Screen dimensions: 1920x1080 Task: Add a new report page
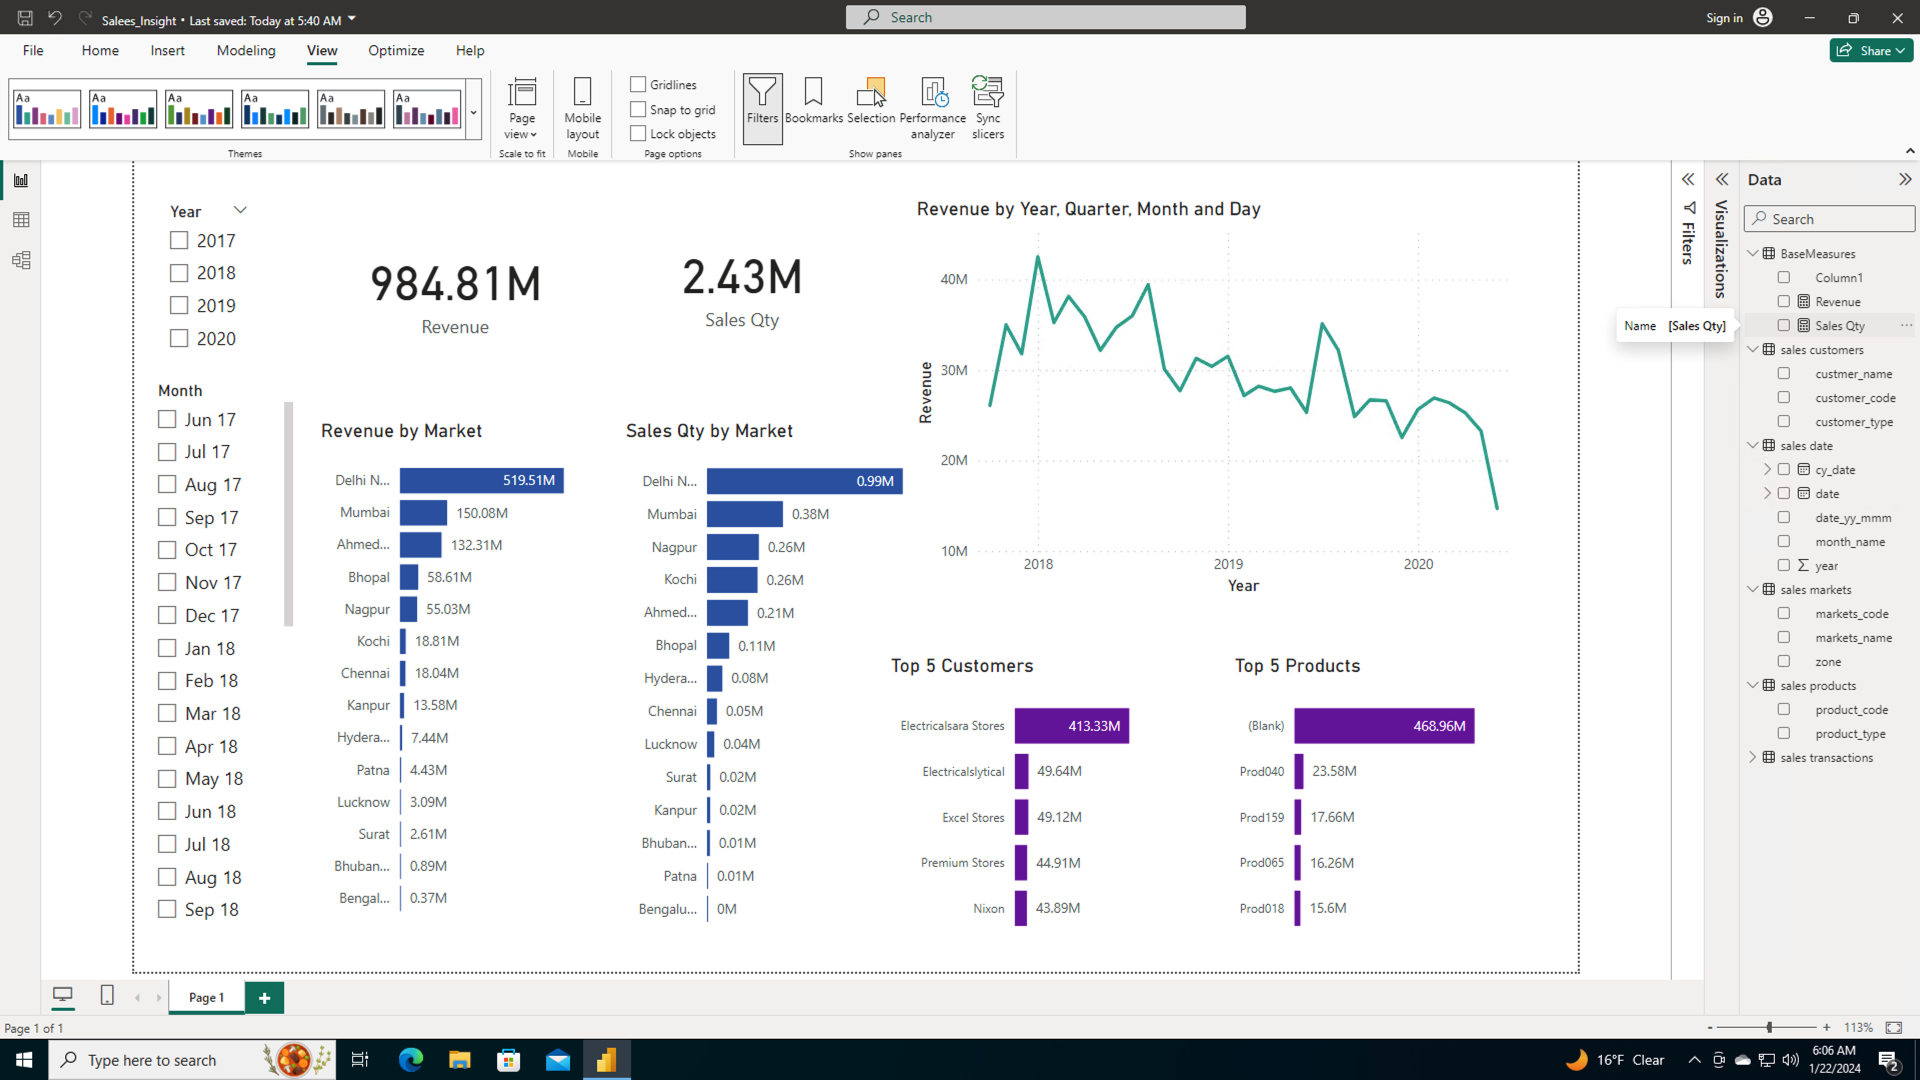click(264, 998)
